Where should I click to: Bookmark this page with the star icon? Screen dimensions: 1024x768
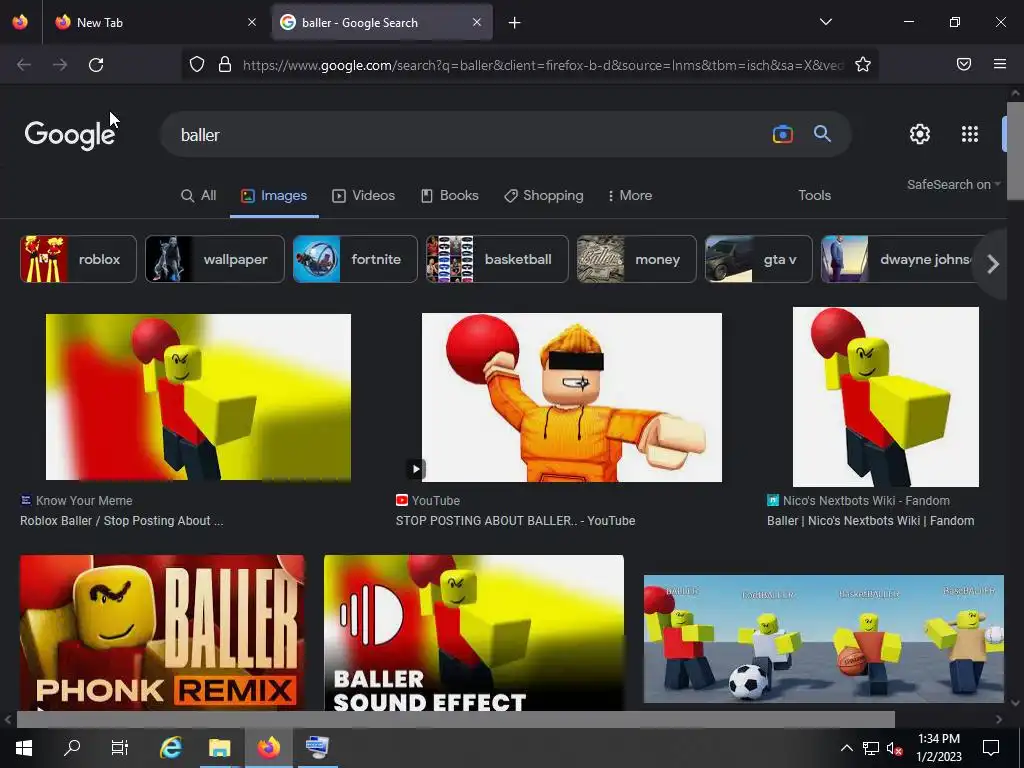[863, 64]
